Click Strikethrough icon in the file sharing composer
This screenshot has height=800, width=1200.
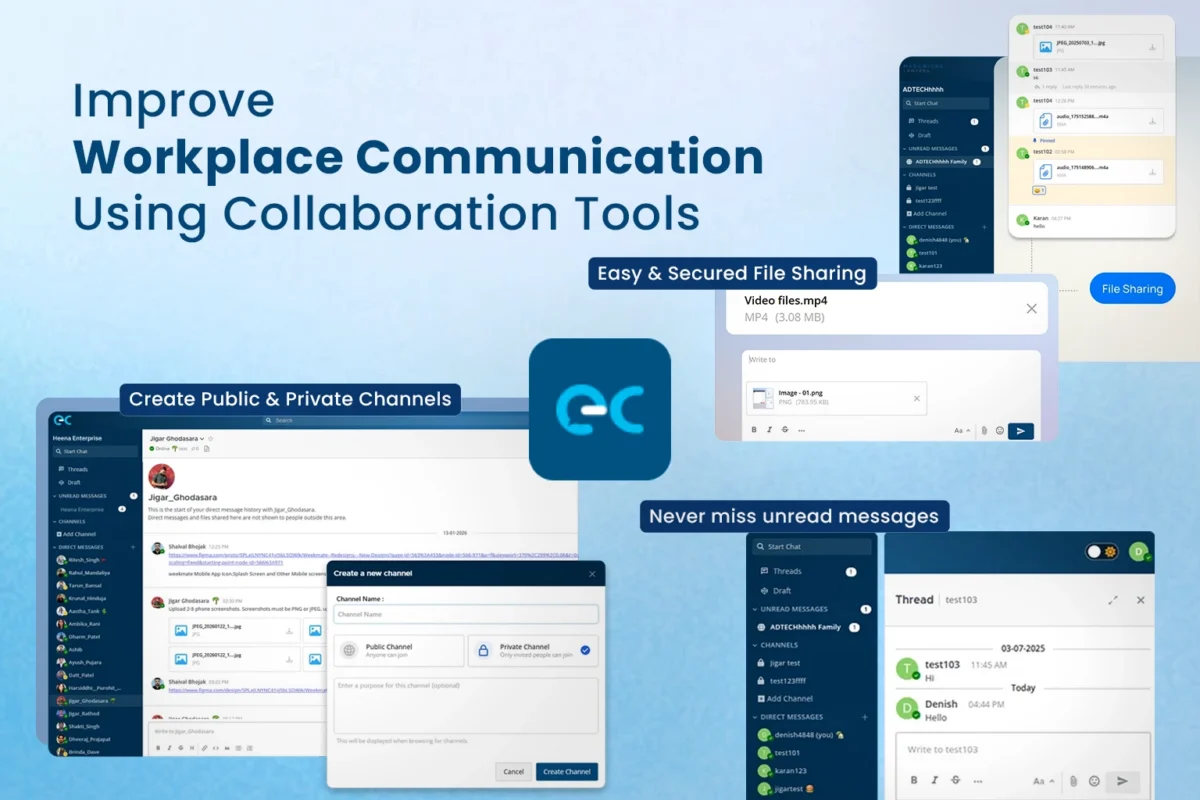(784, 430)
